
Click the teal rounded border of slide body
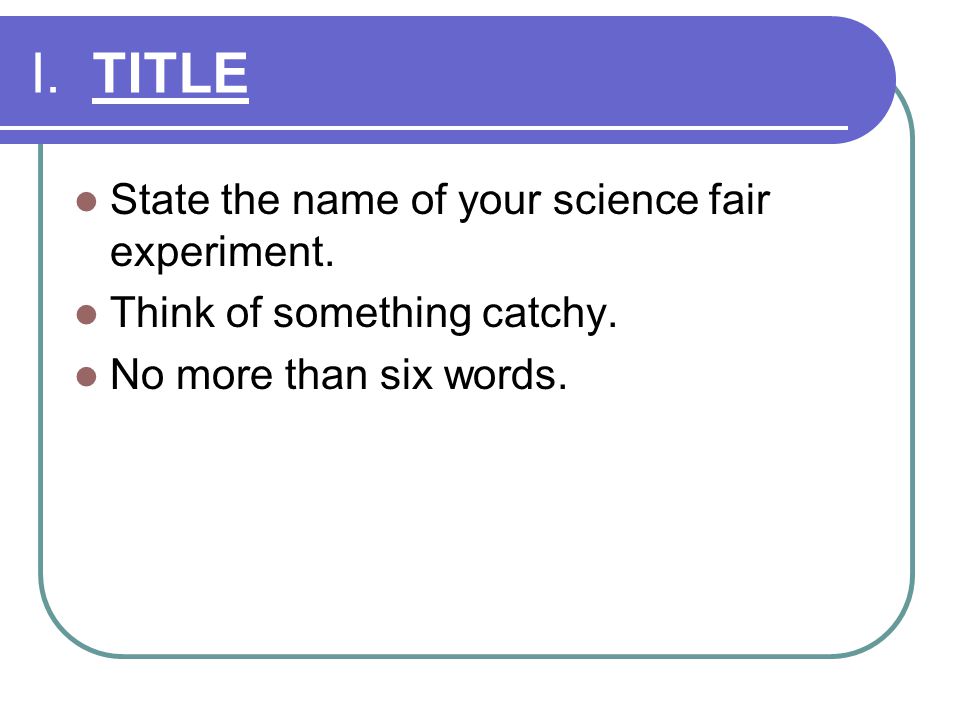click(x=912, y=367)
